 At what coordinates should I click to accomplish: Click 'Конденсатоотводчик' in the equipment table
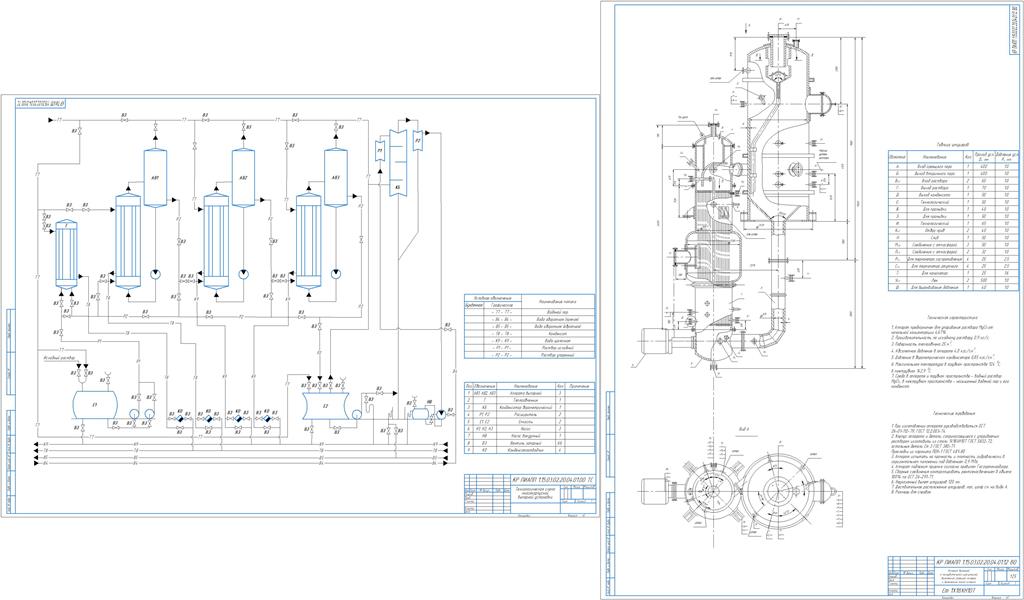524,450
